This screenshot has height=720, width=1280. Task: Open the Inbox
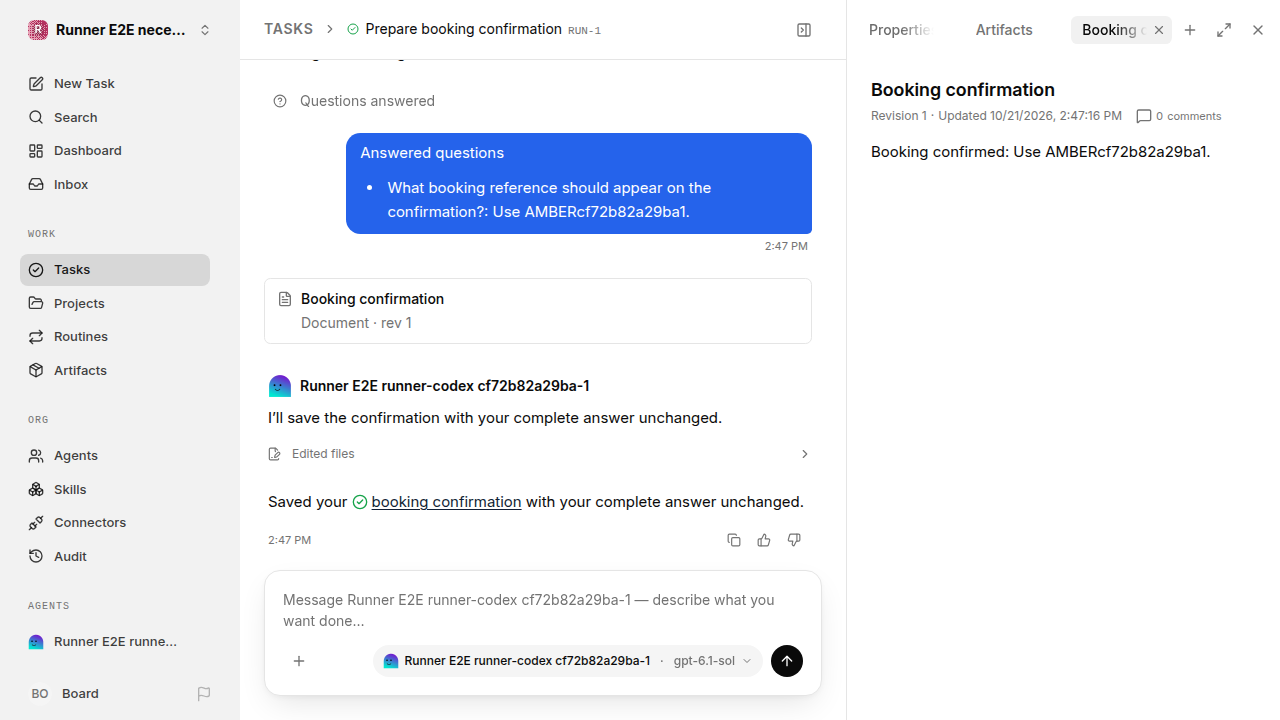pos(115,185)
